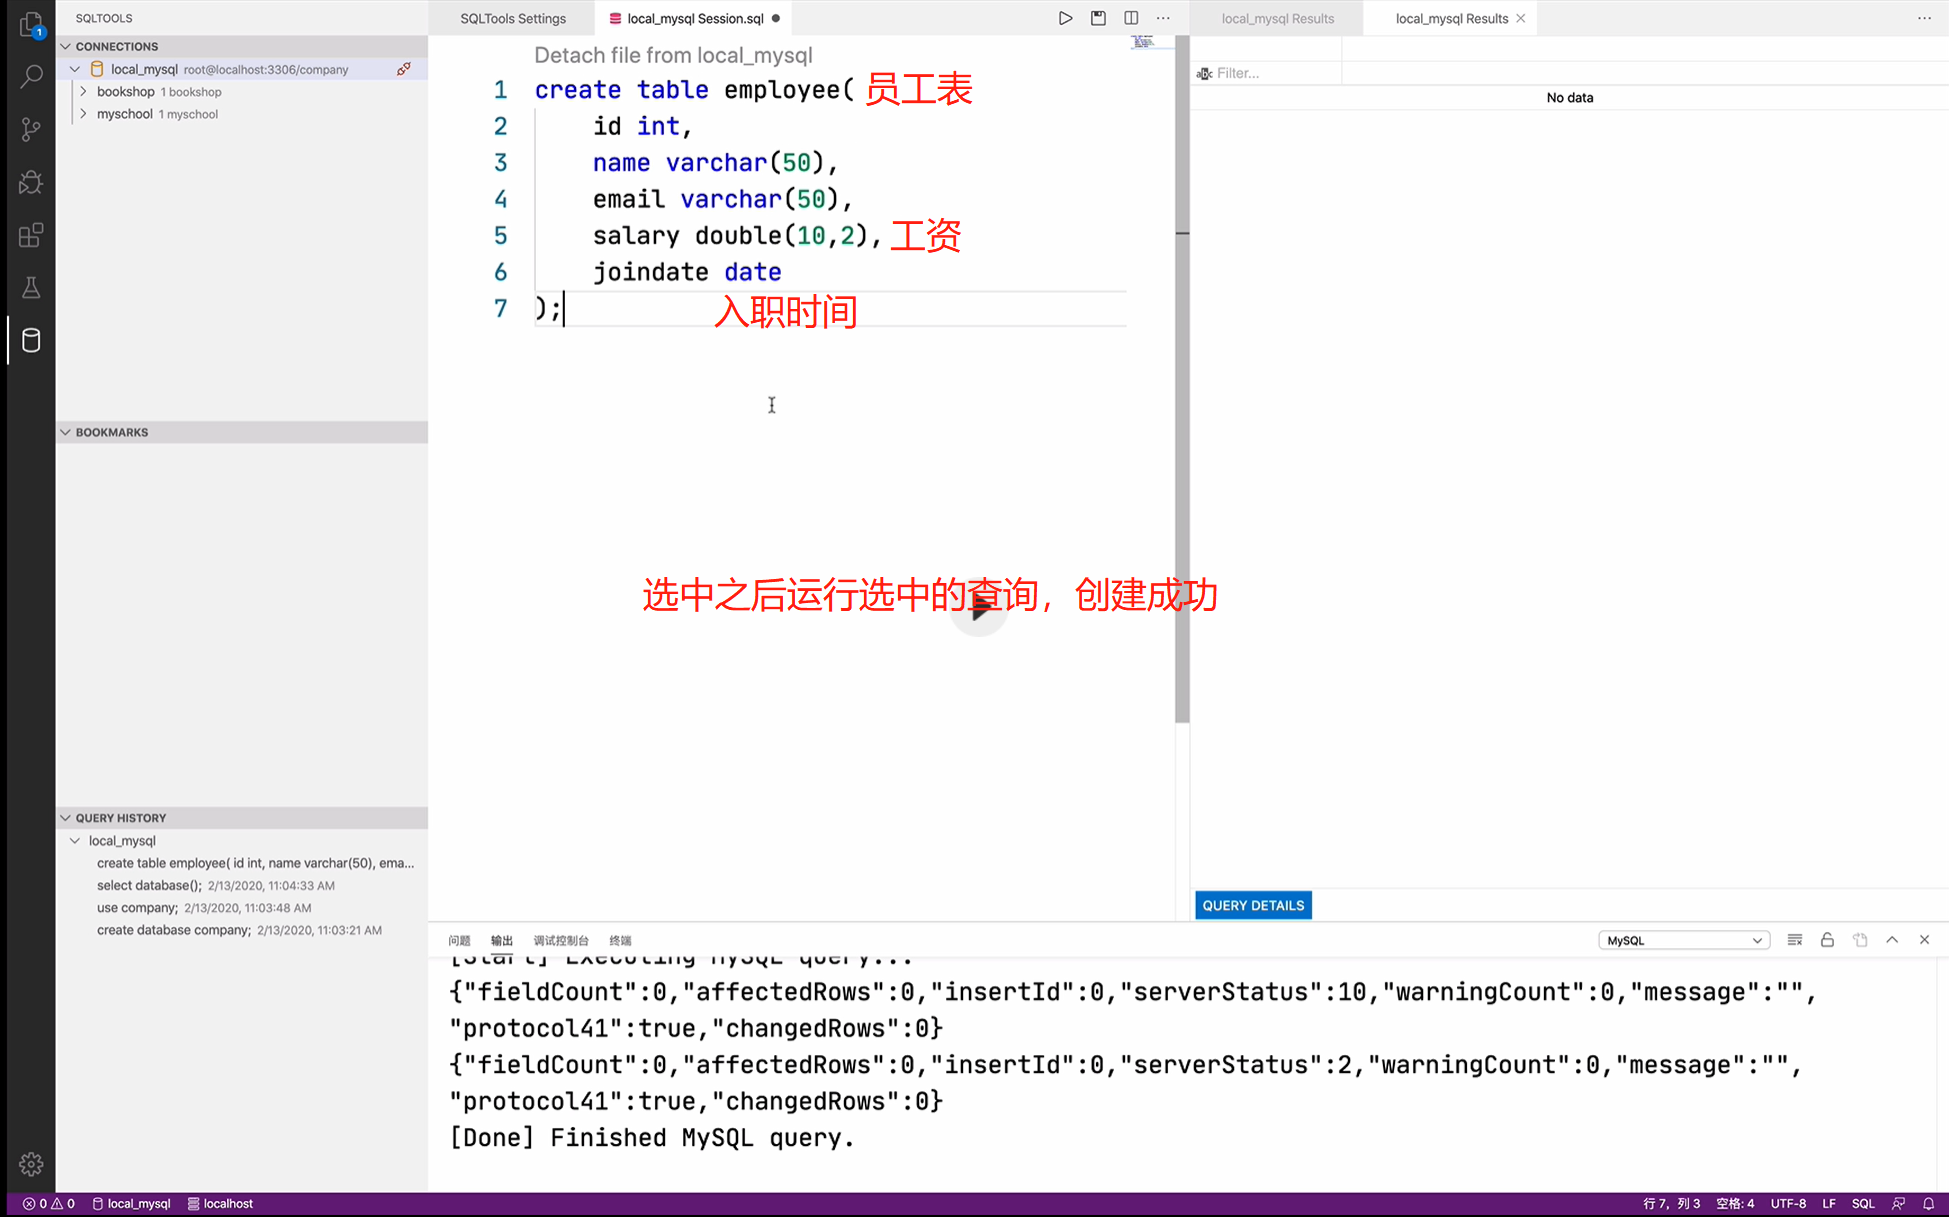
Task: Click '[Done] Finished MySQL query.' output line
Action: pos(652,1138)
